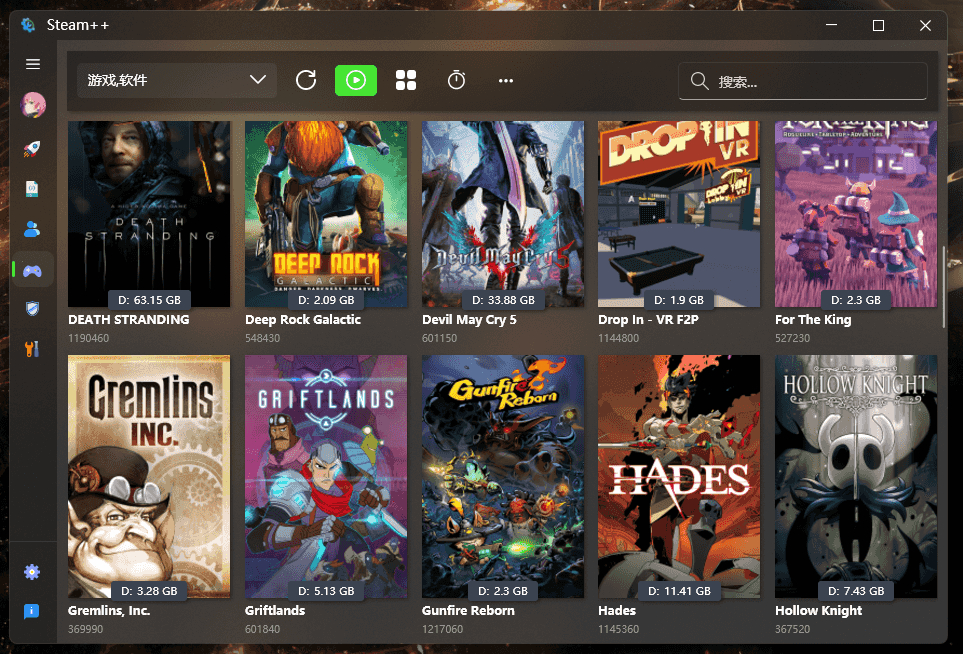Select the Gunfire Reborn cover art
The height and width of the screenshot is (654, 963).
[x=503, y=477]
